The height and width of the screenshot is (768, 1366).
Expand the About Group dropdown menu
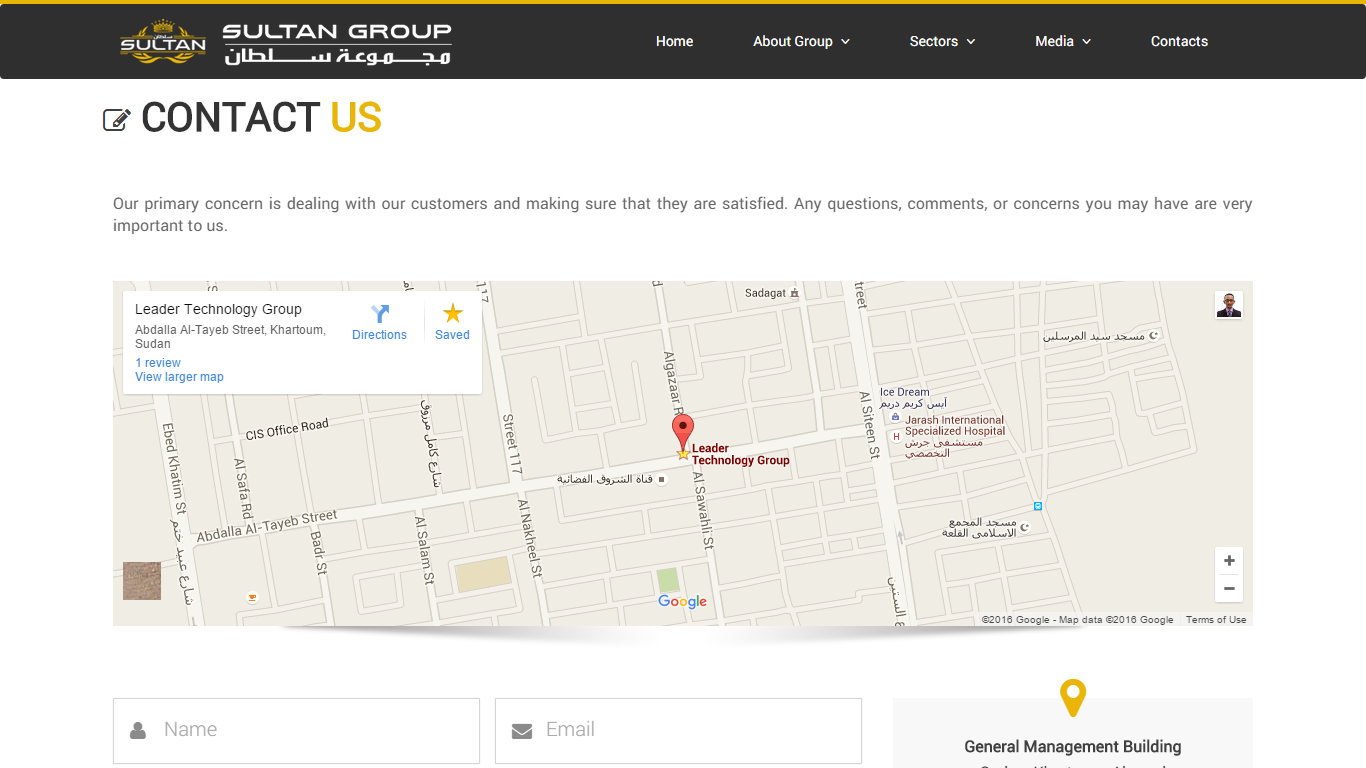point(801,41)
